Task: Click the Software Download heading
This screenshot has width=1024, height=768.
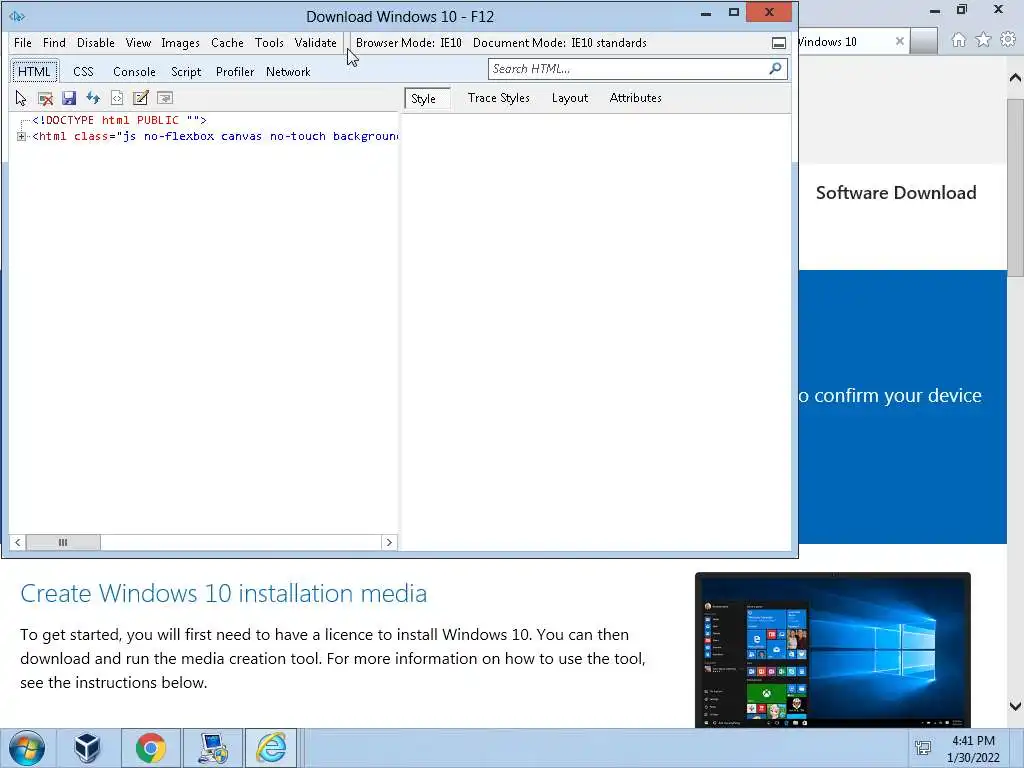Action: pos(896,193)
